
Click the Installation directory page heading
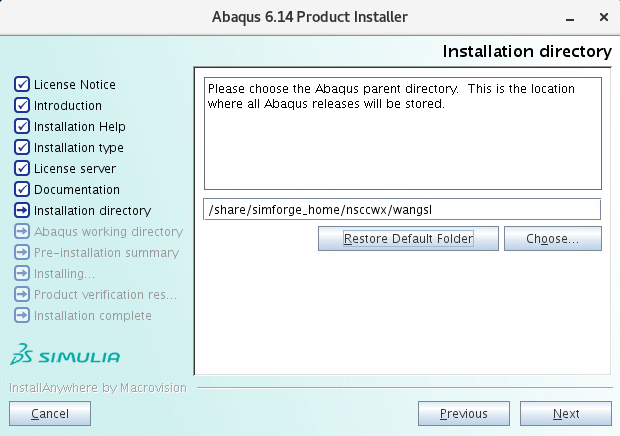point(527,51)
